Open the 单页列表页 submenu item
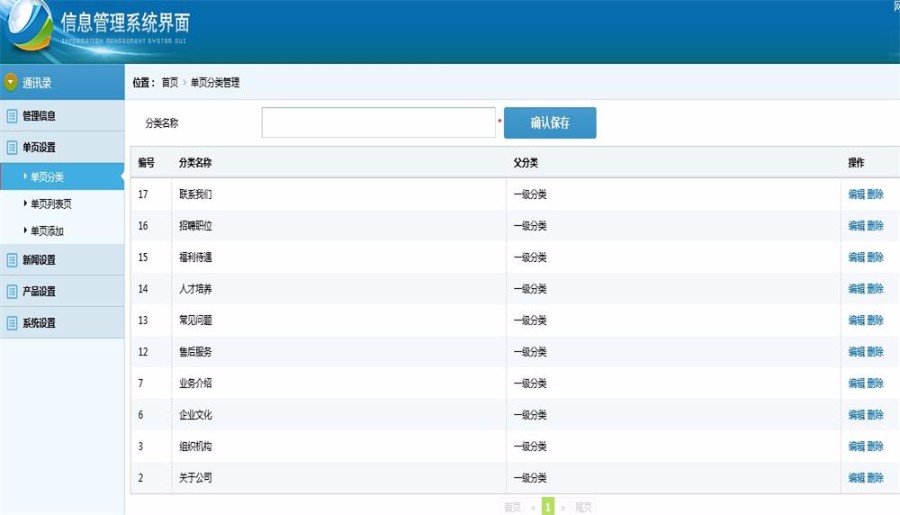This screenshot has height=515, width=900. (x=51, y=204)
